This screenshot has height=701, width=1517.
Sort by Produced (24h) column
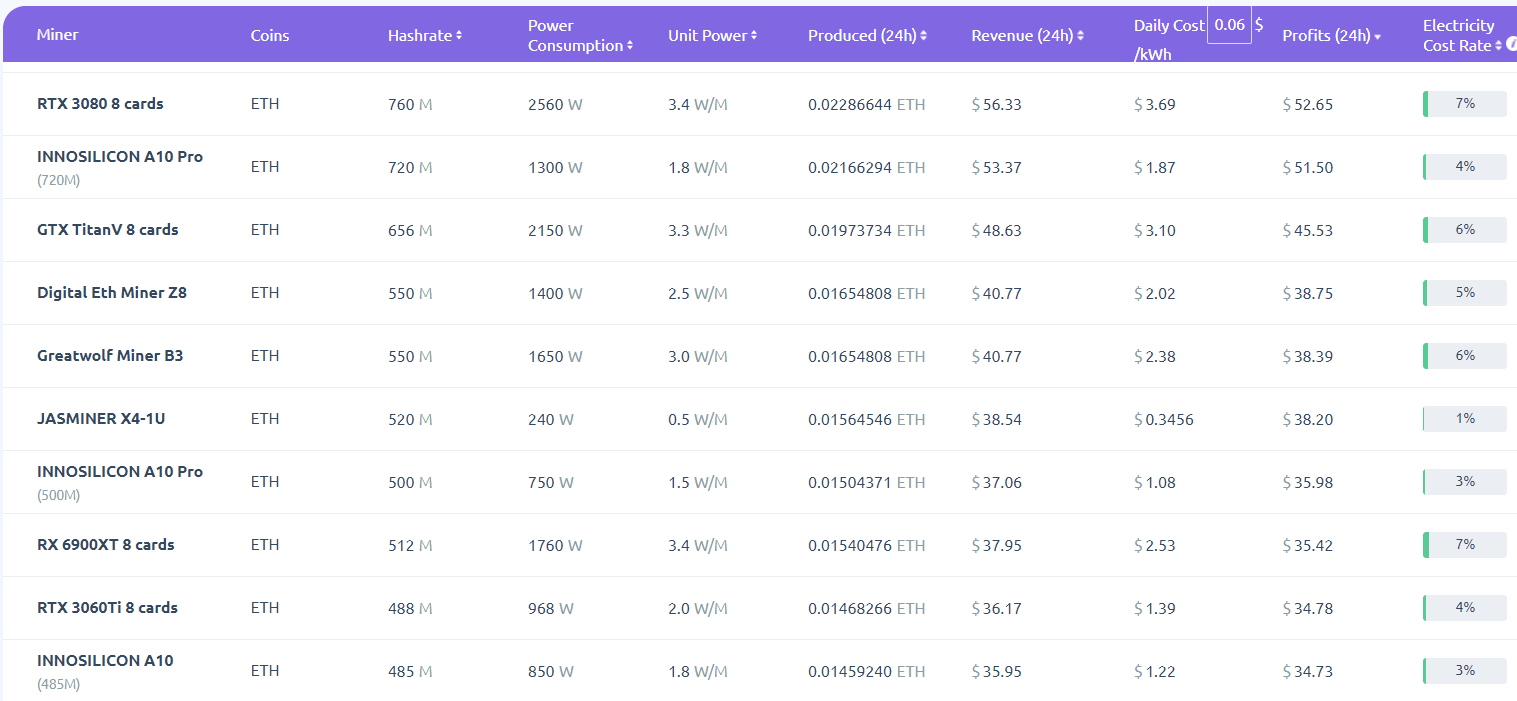point(923,36)
